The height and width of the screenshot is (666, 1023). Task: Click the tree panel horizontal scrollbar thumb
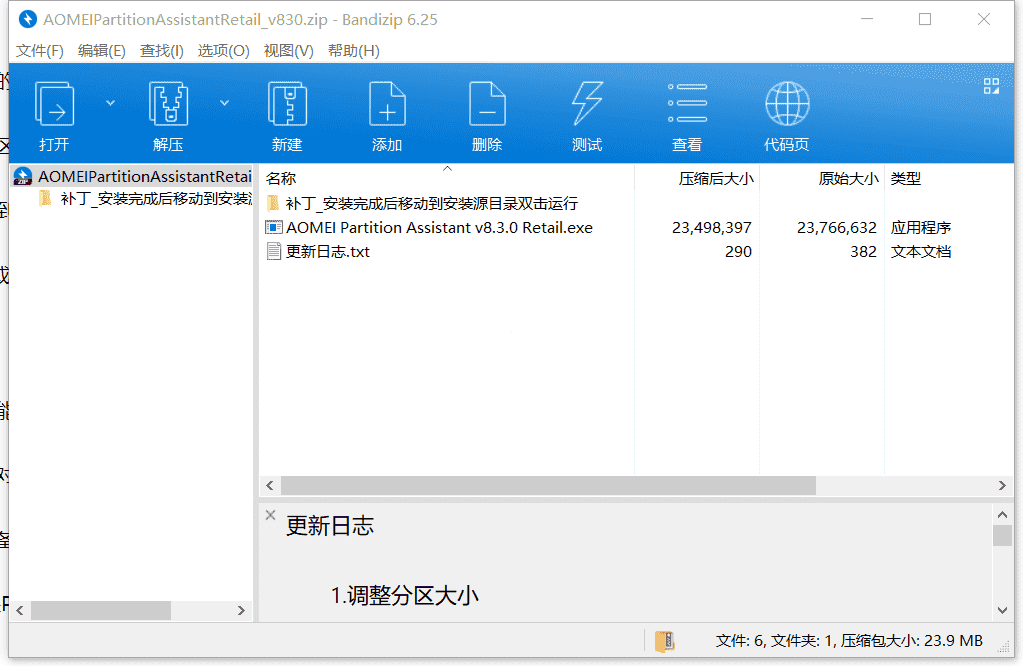pos(101,611)
